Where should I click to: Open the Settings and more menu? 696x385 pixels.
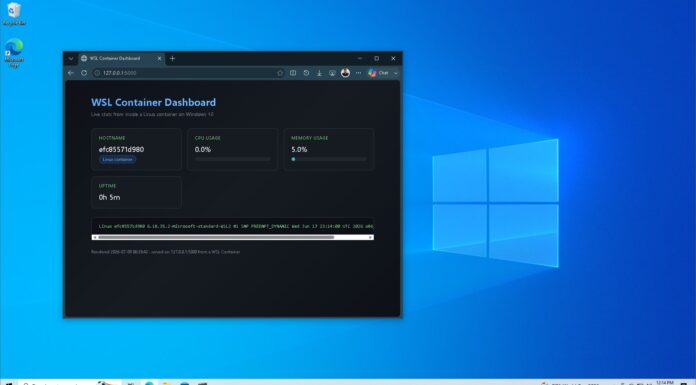point(358,73)
